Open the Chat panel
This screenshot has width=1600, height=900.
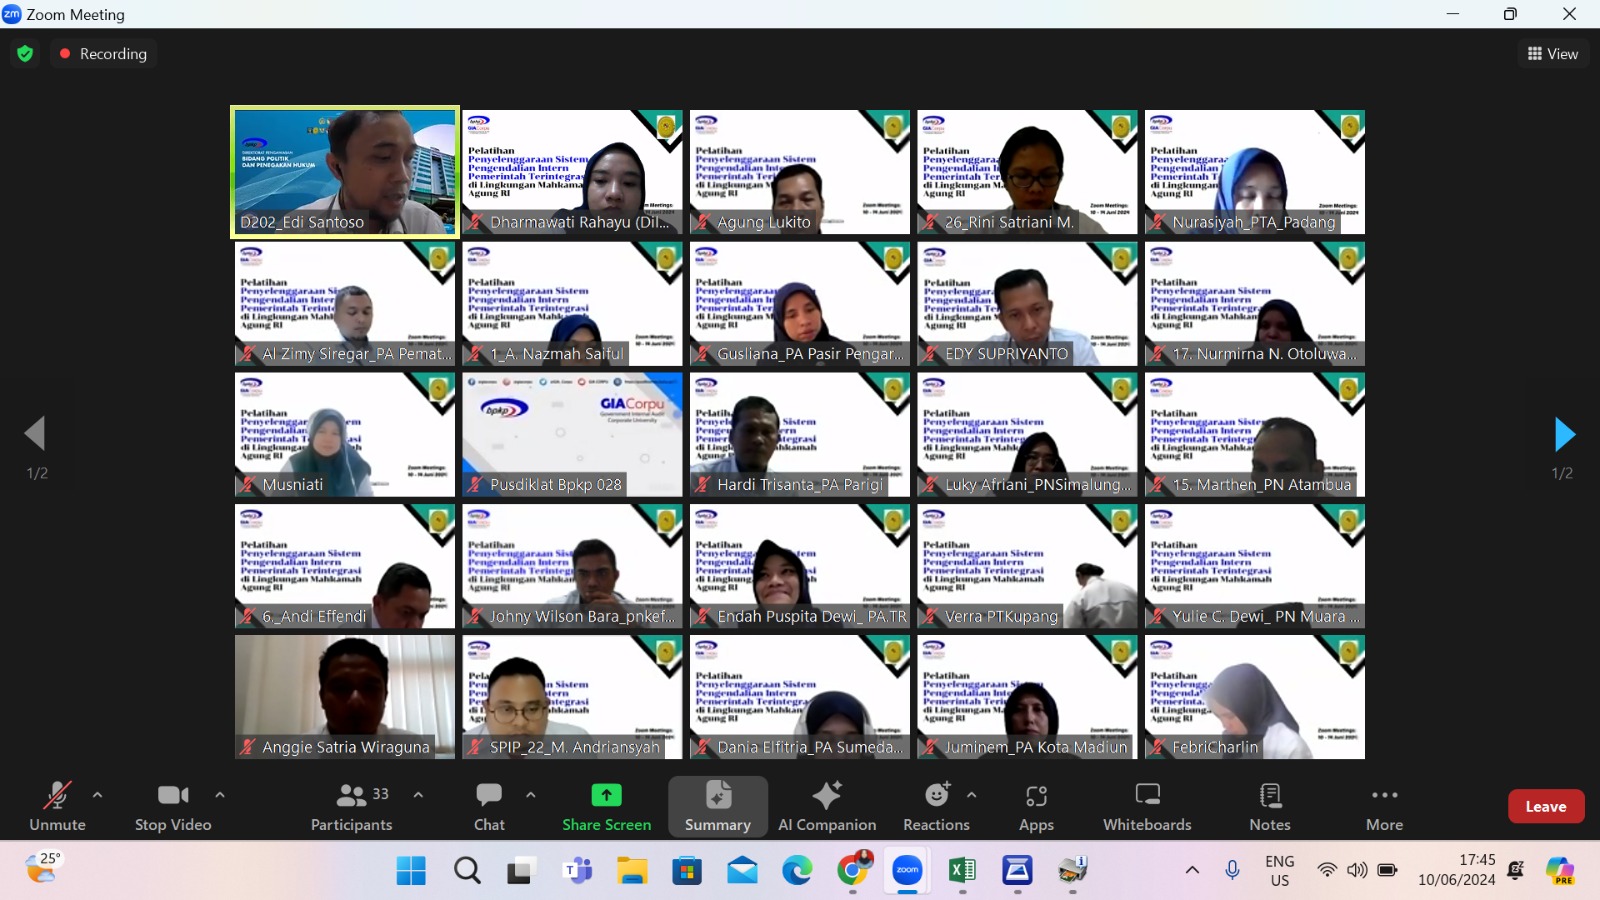(489, 806)
